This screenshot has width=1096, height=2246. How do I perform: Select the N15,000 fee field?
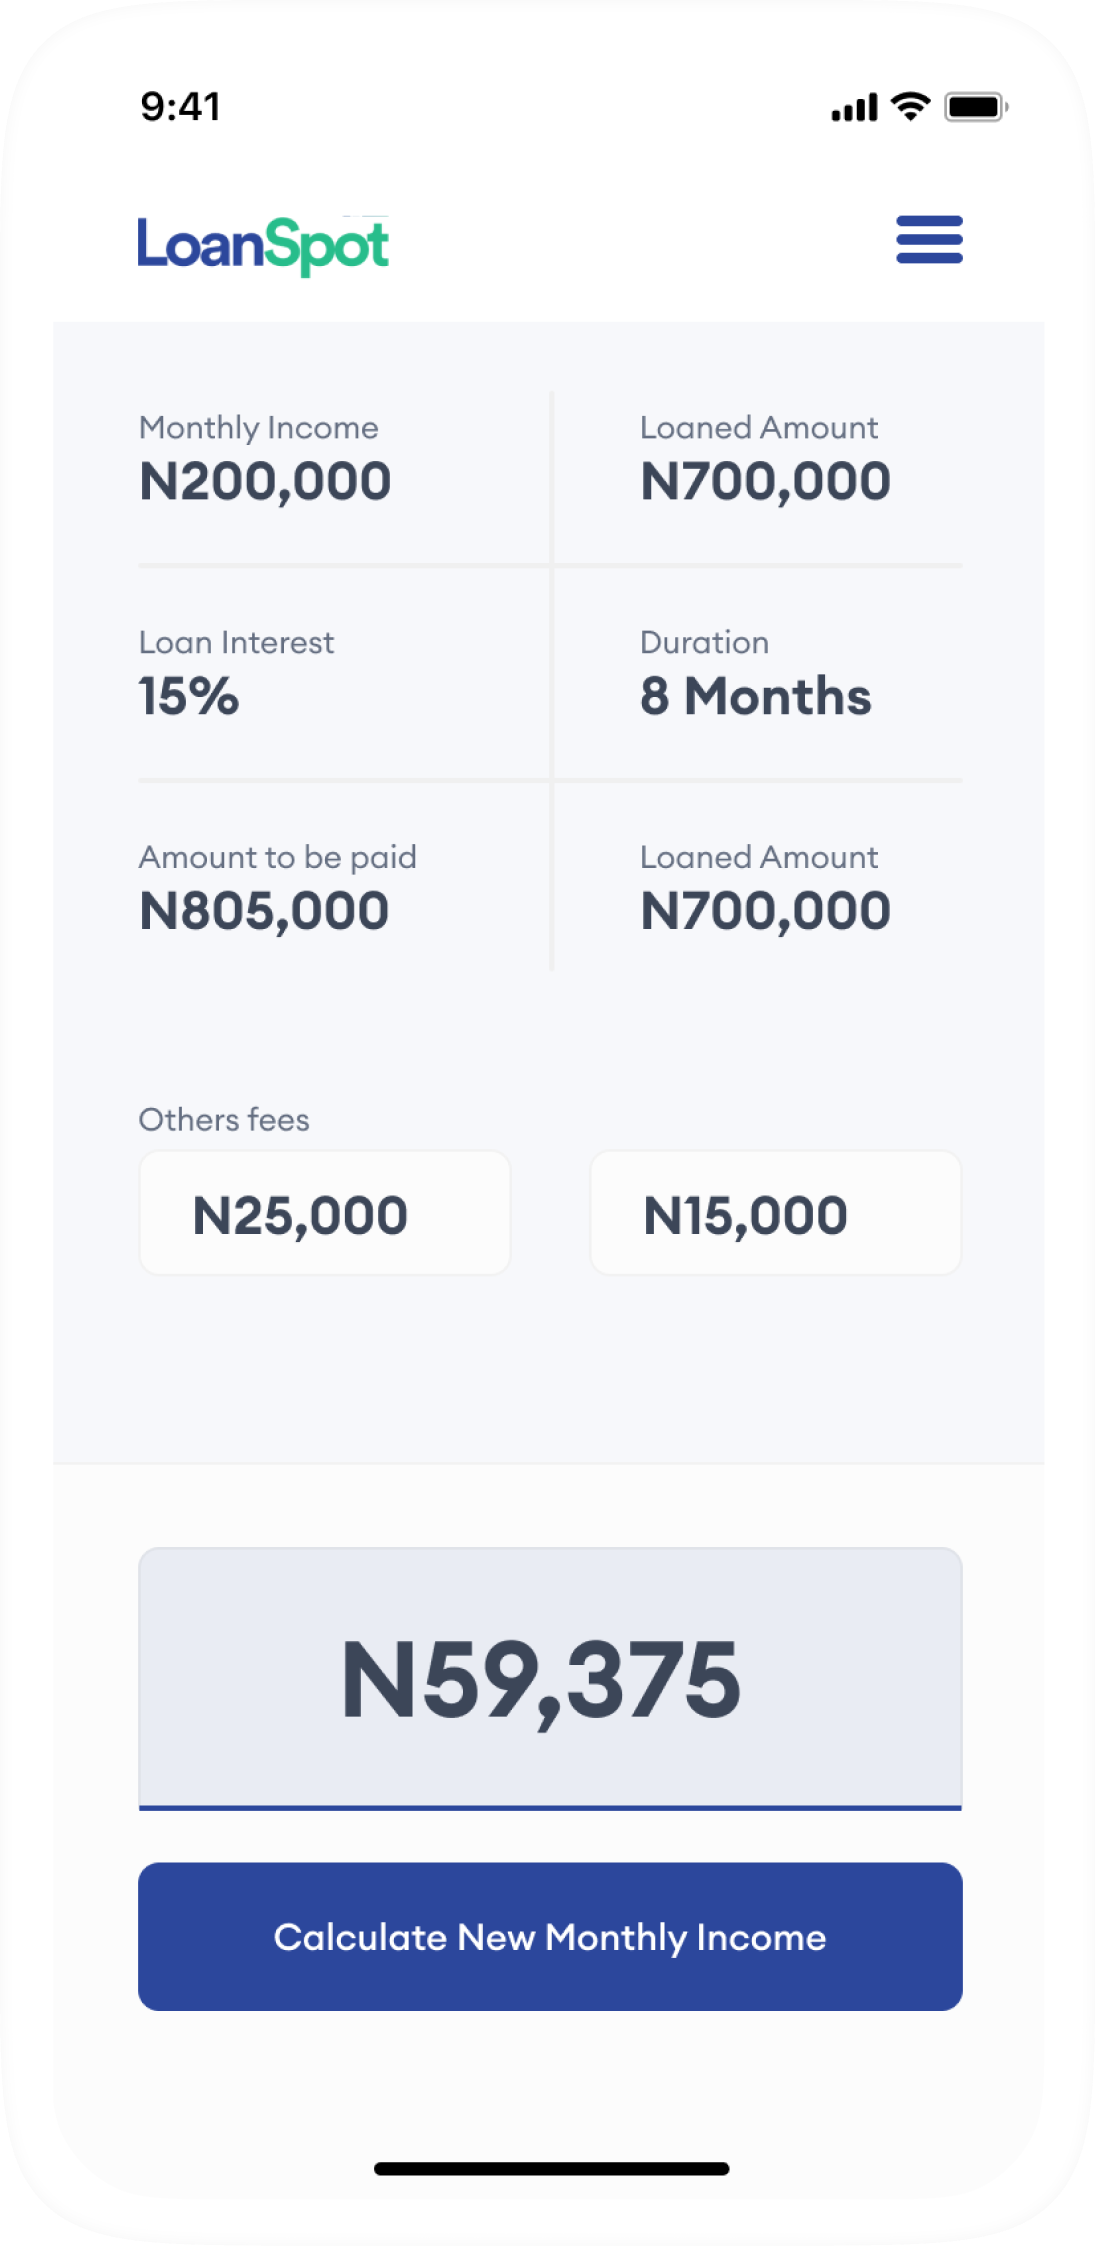tap(775, 1213)
